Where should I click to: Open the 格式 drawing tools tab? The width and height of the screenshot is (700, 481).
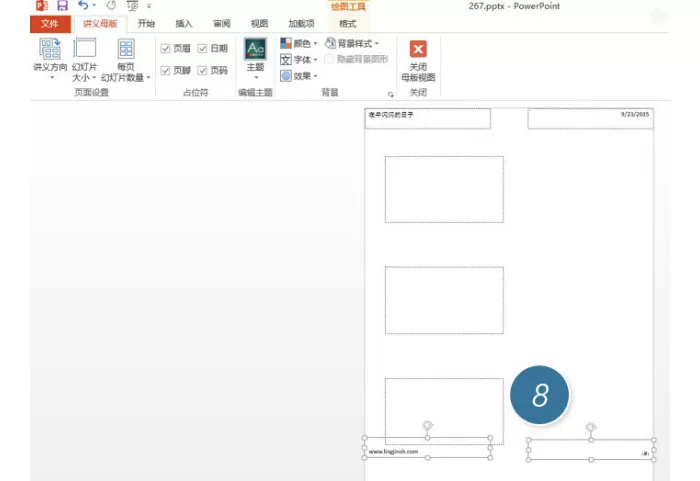coord(347,24)
